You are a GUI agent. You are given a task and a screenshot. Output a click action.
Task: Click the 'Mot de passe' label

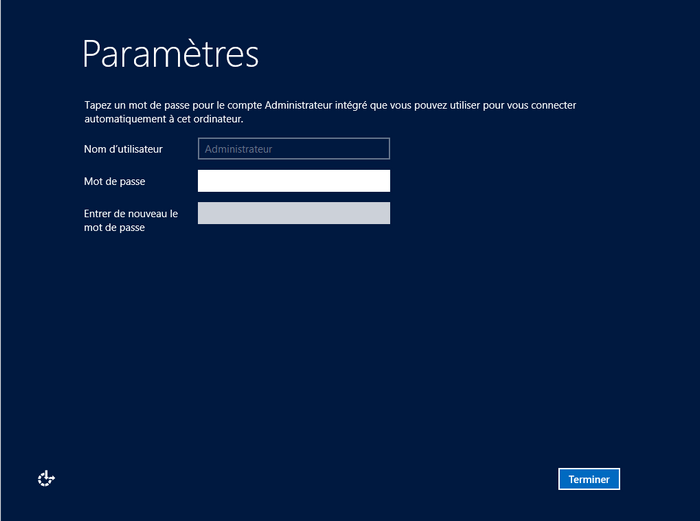click(114, 181)
